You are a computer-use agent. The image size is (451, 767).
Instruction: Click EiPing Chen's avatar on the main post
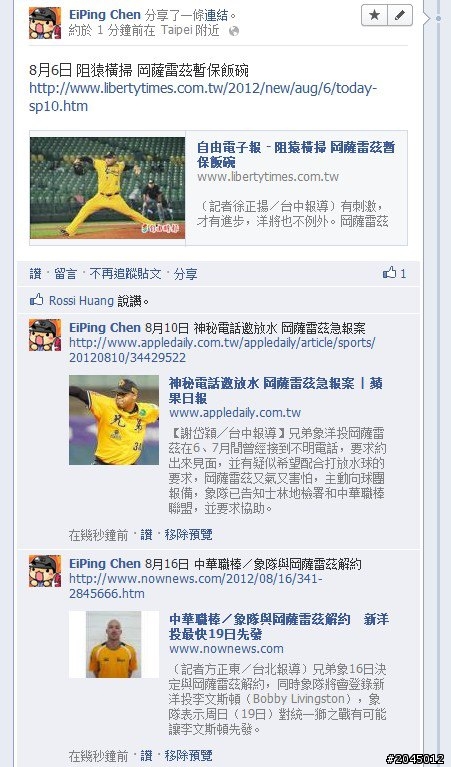tap(45, 23)
